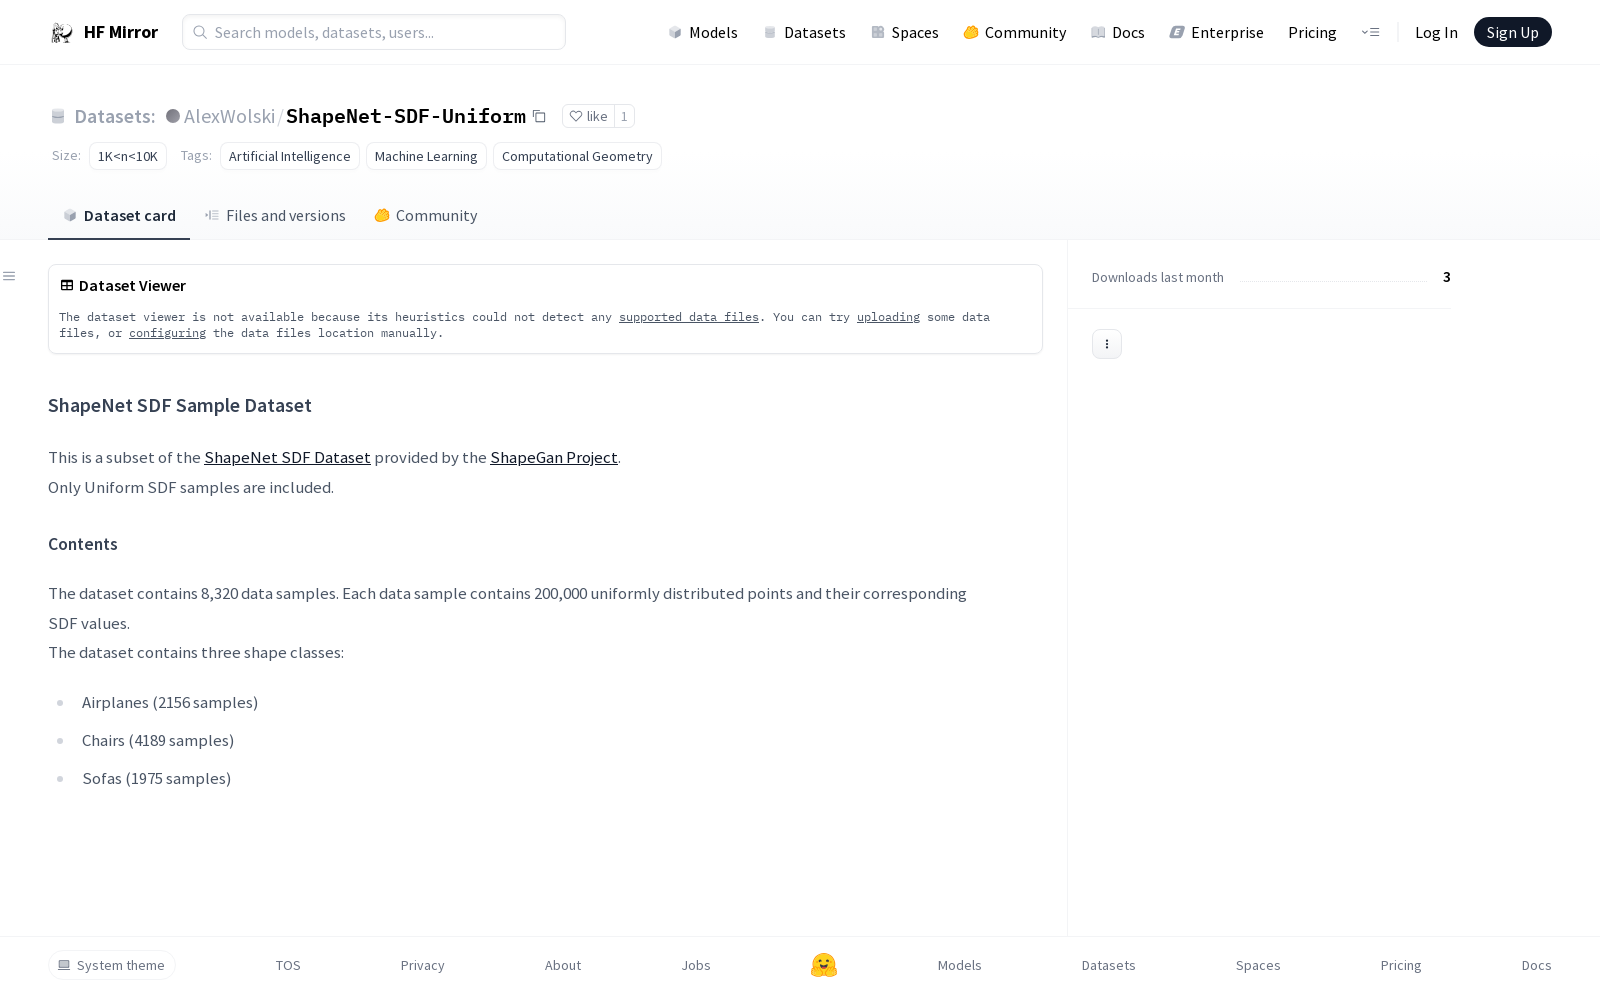This screenshot has width=1600, height=1000.
Task: Open Spaces in the top navigation
Action: (905, 33)
